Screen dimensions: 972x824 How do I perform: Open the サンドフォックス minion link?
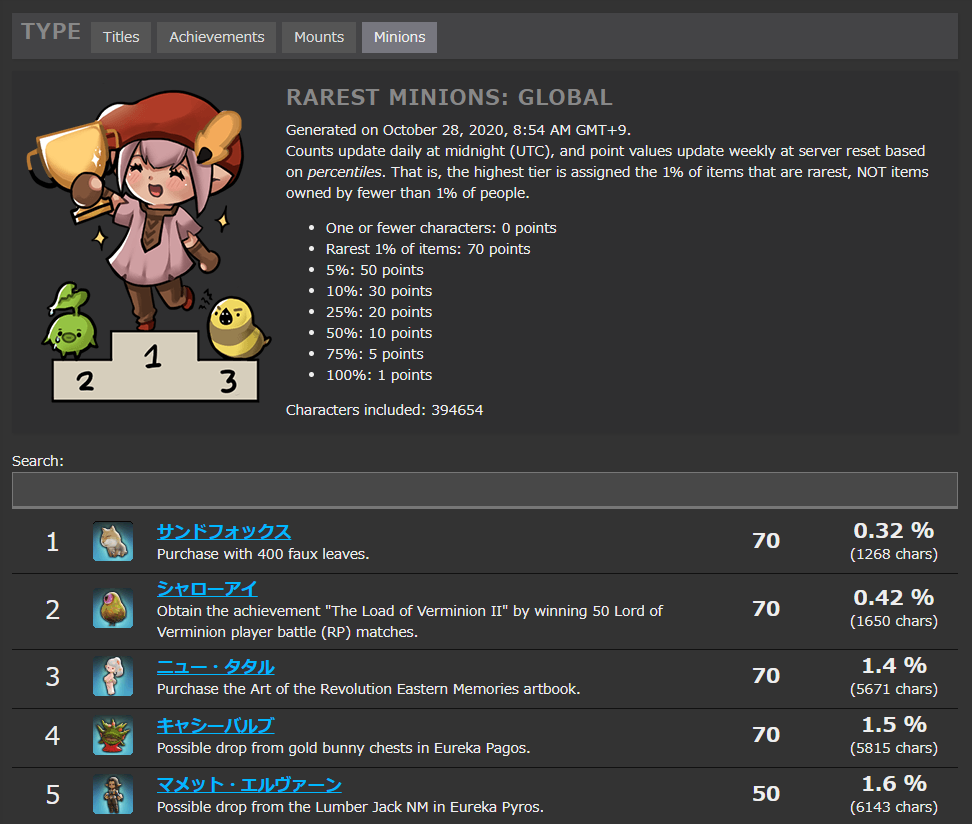pyautogui.click(x=224, y=532)
